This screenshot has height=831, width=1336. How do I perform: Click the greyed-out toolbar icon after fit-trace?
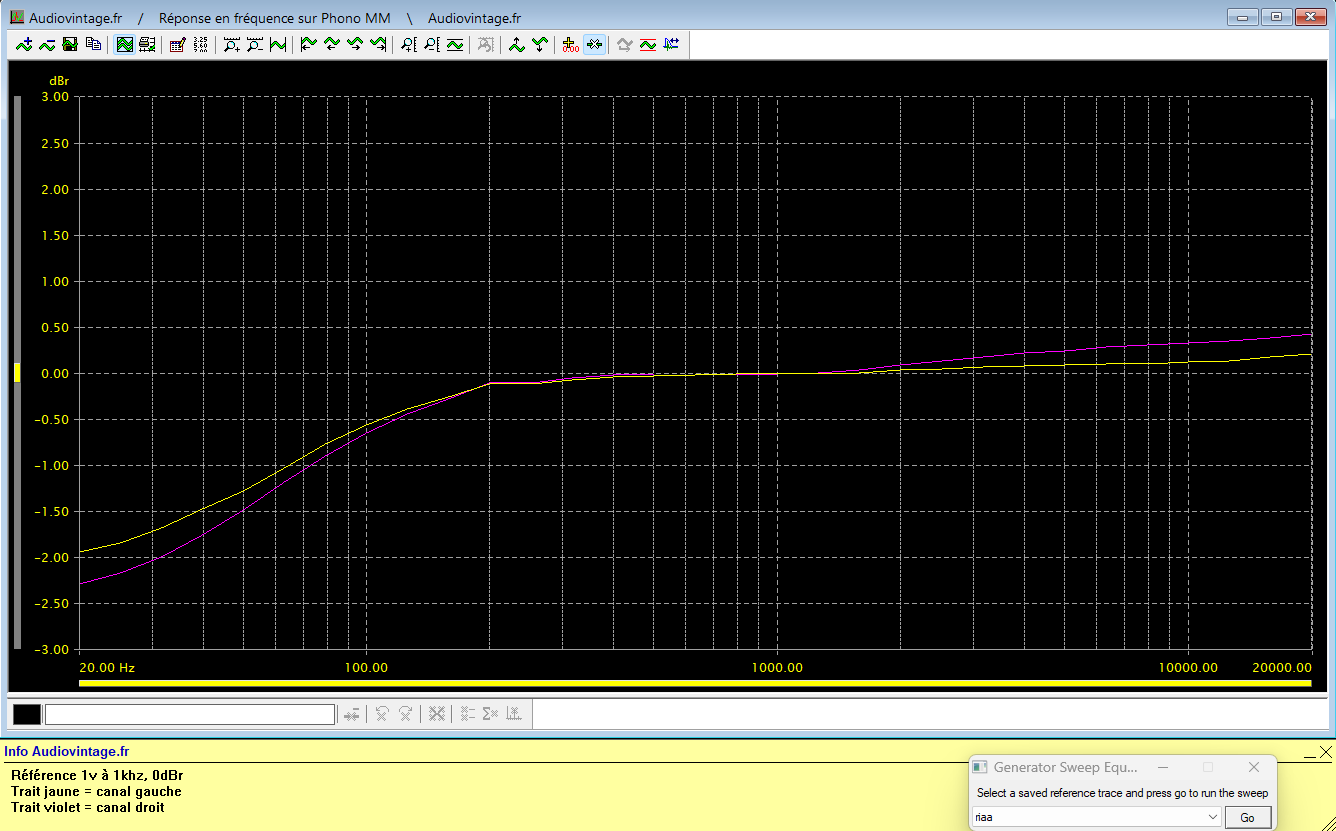click(486, 44)
